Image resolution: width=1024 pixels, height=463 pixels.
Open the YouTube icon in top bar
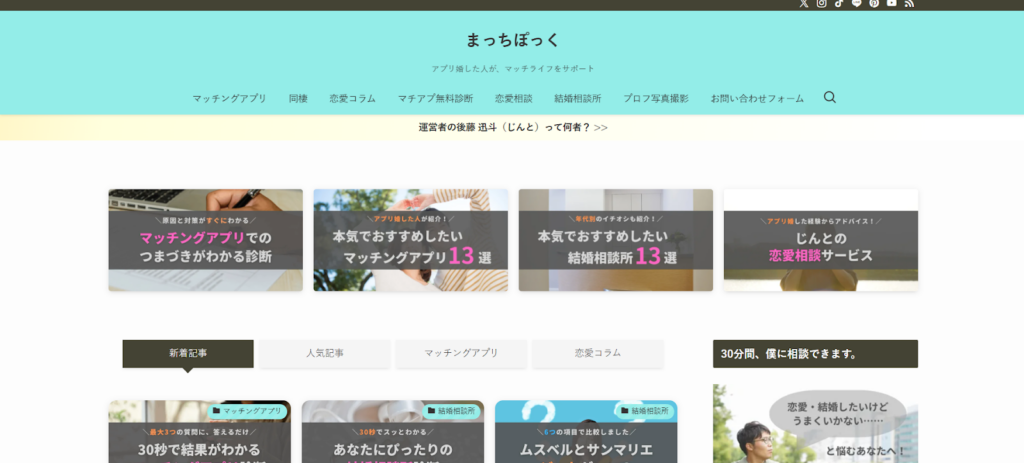pyautogui.click(x=891, y=4)
